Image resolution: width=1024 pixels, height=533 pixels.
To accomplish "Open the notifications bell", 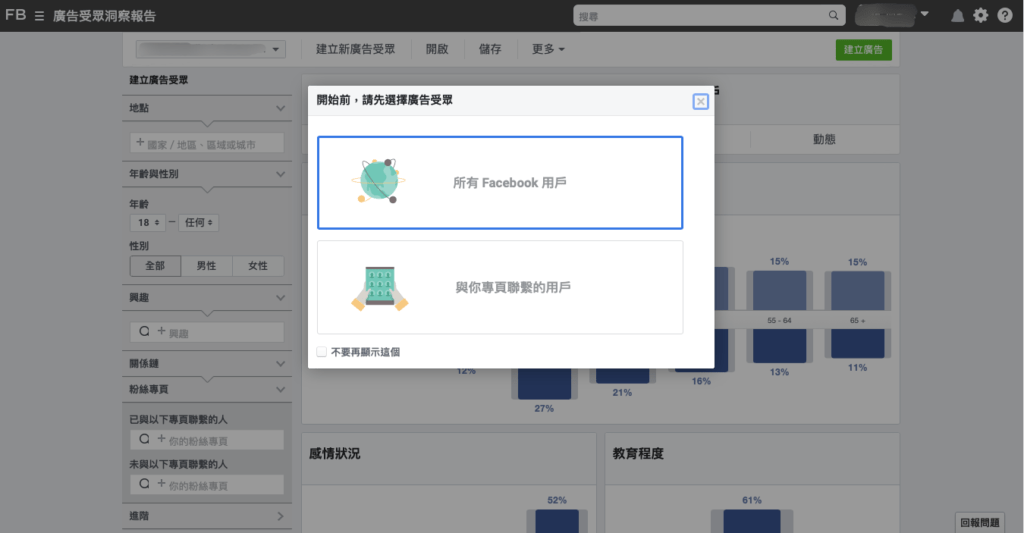I will click(x=957, y=16).
